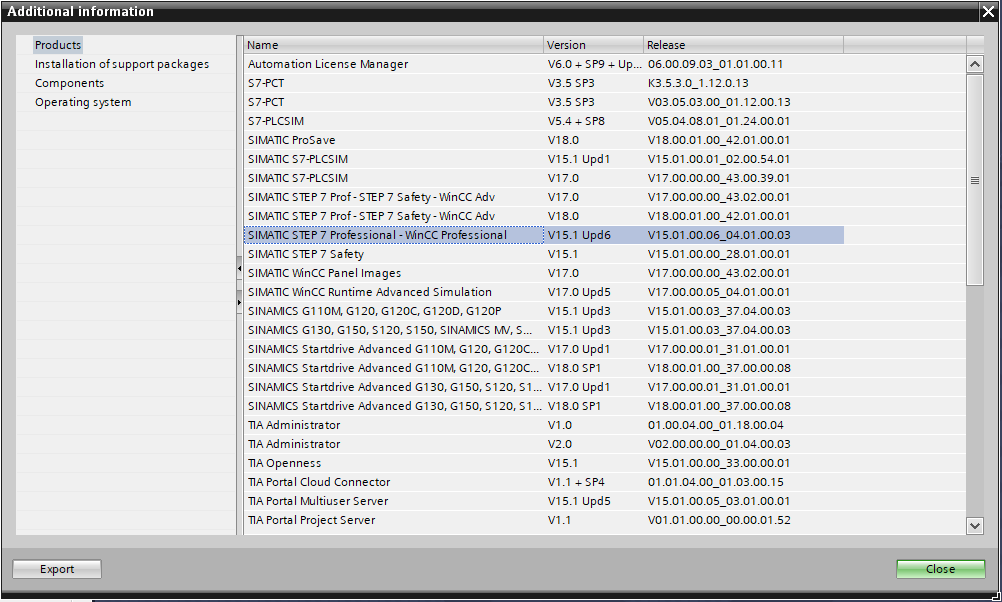Select Startdrive Advanced G130 V17.0 Upd1 row
Screen dimensions: 1002x602
click(544, 387)
